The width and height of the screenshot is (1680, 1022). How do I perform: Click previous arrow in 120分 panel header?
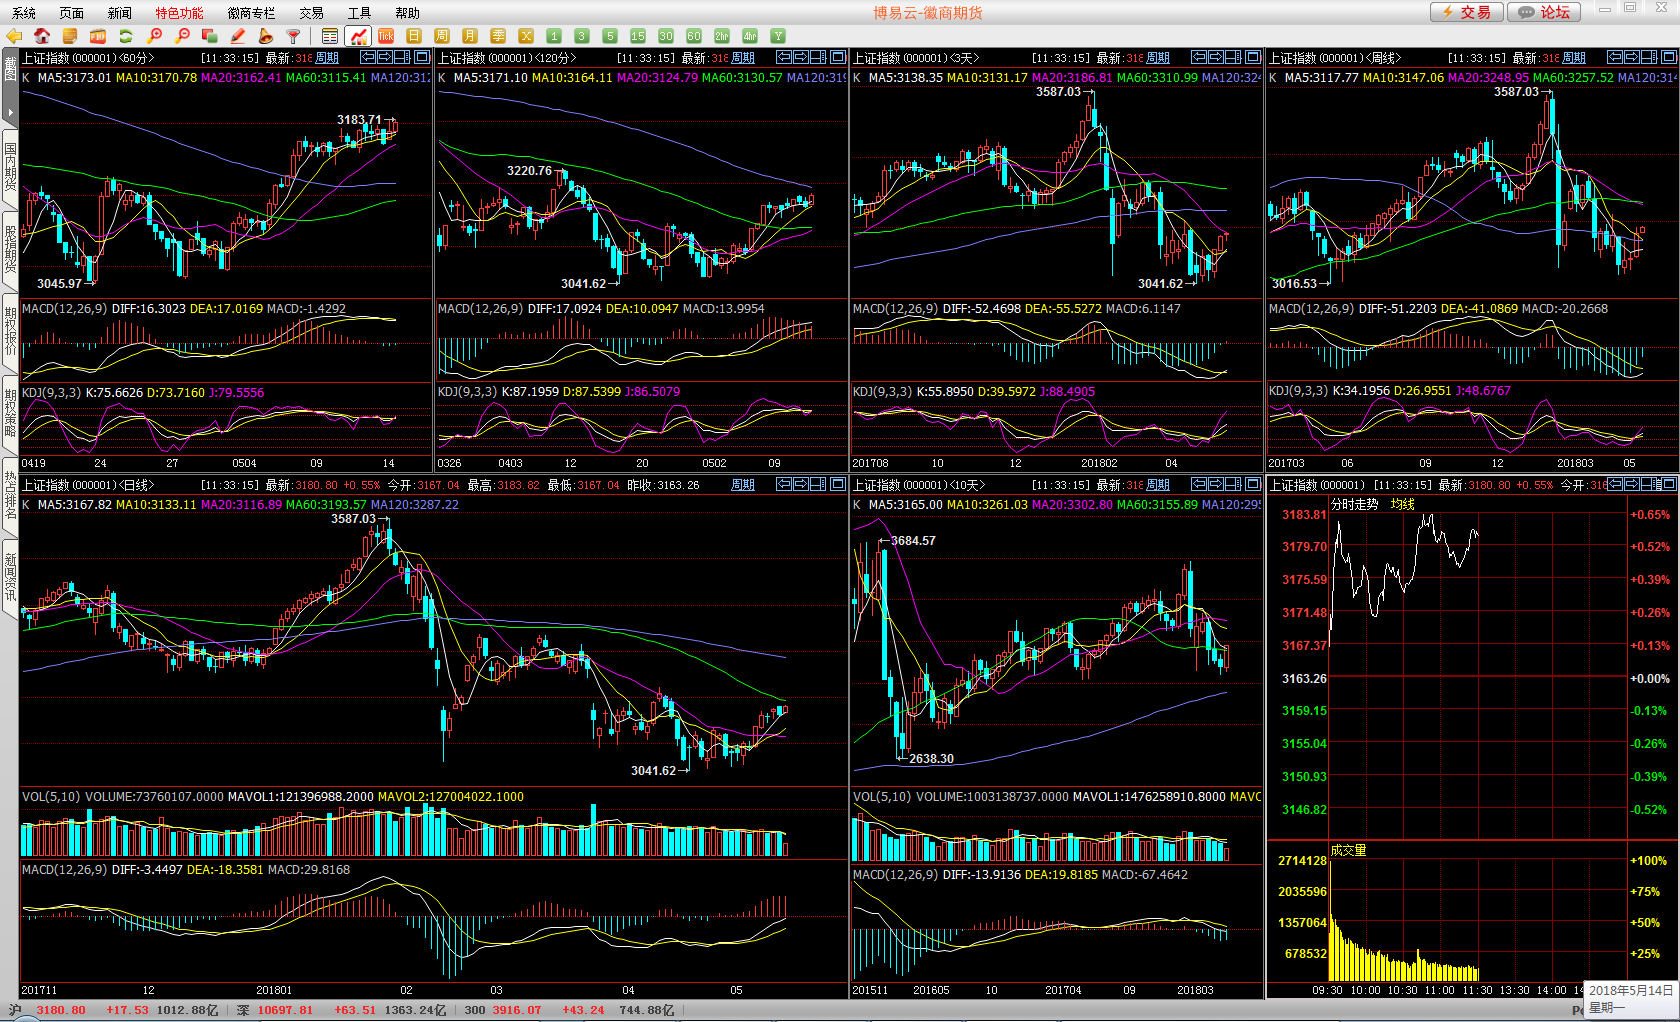pos(783,57)
